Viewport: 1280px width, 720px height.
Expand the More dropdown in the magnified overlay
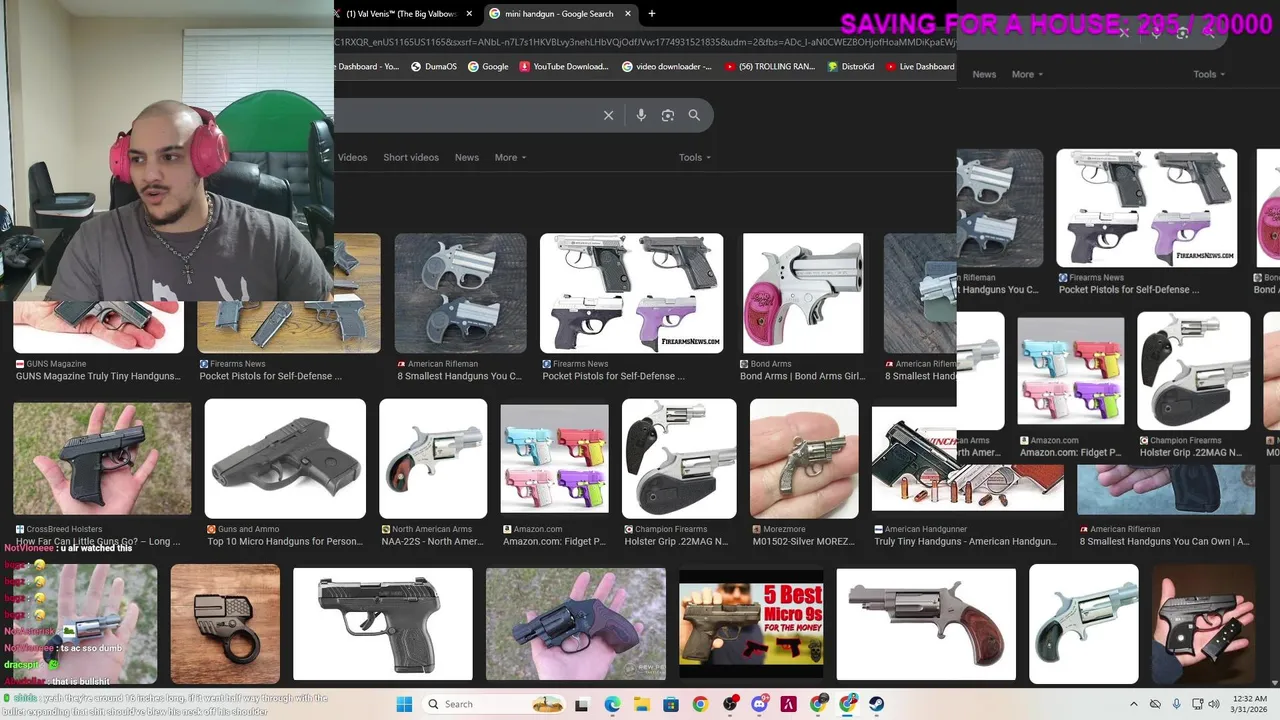(x=1027, y=74)
